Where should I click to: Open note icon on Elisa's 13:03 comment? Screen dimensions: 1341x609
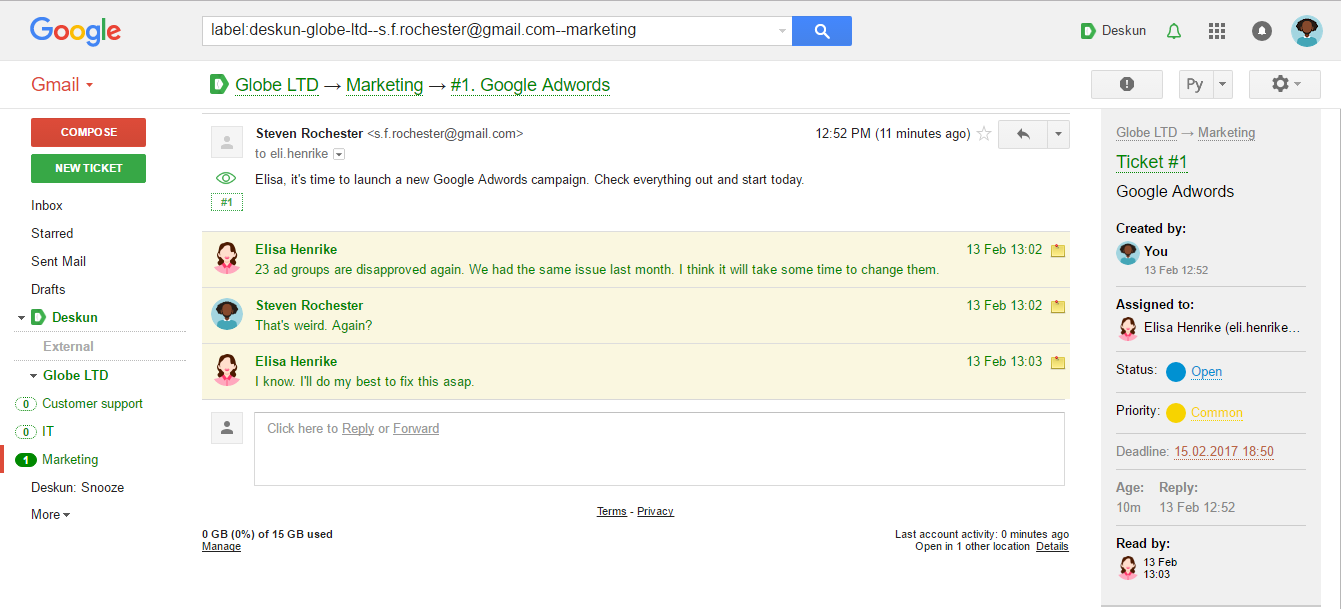[x=1058, y=362]
